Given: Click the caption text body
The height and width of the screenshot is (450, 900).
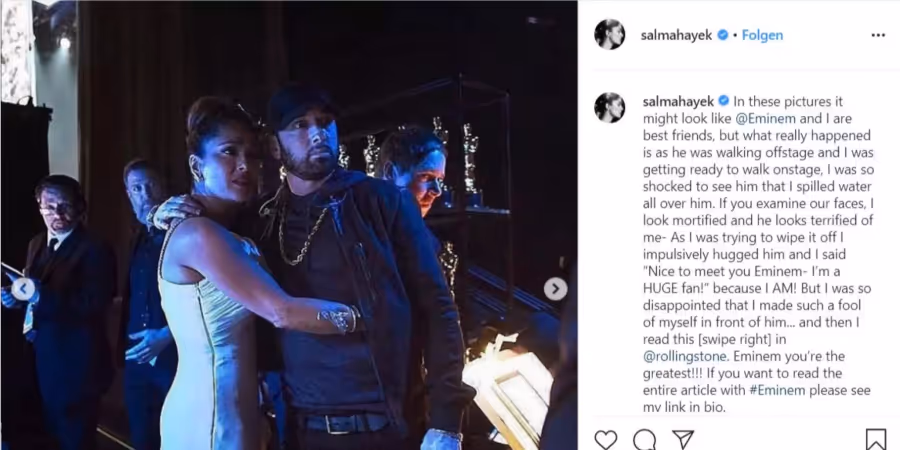Looking at the screenshot, I should pos(758,254).
